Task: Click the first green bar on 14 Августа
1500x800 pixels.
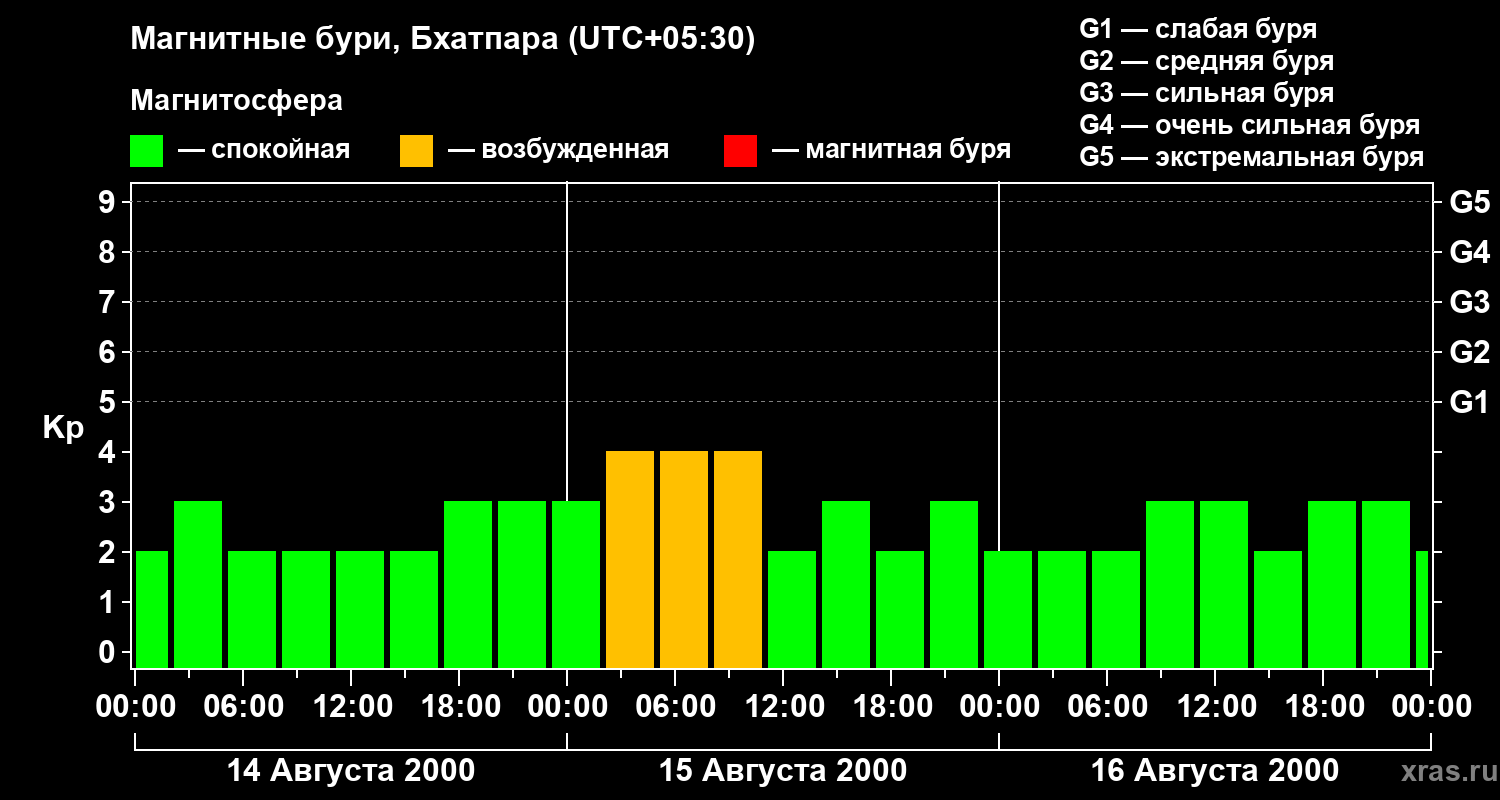Action: click(x=151, y=610)
